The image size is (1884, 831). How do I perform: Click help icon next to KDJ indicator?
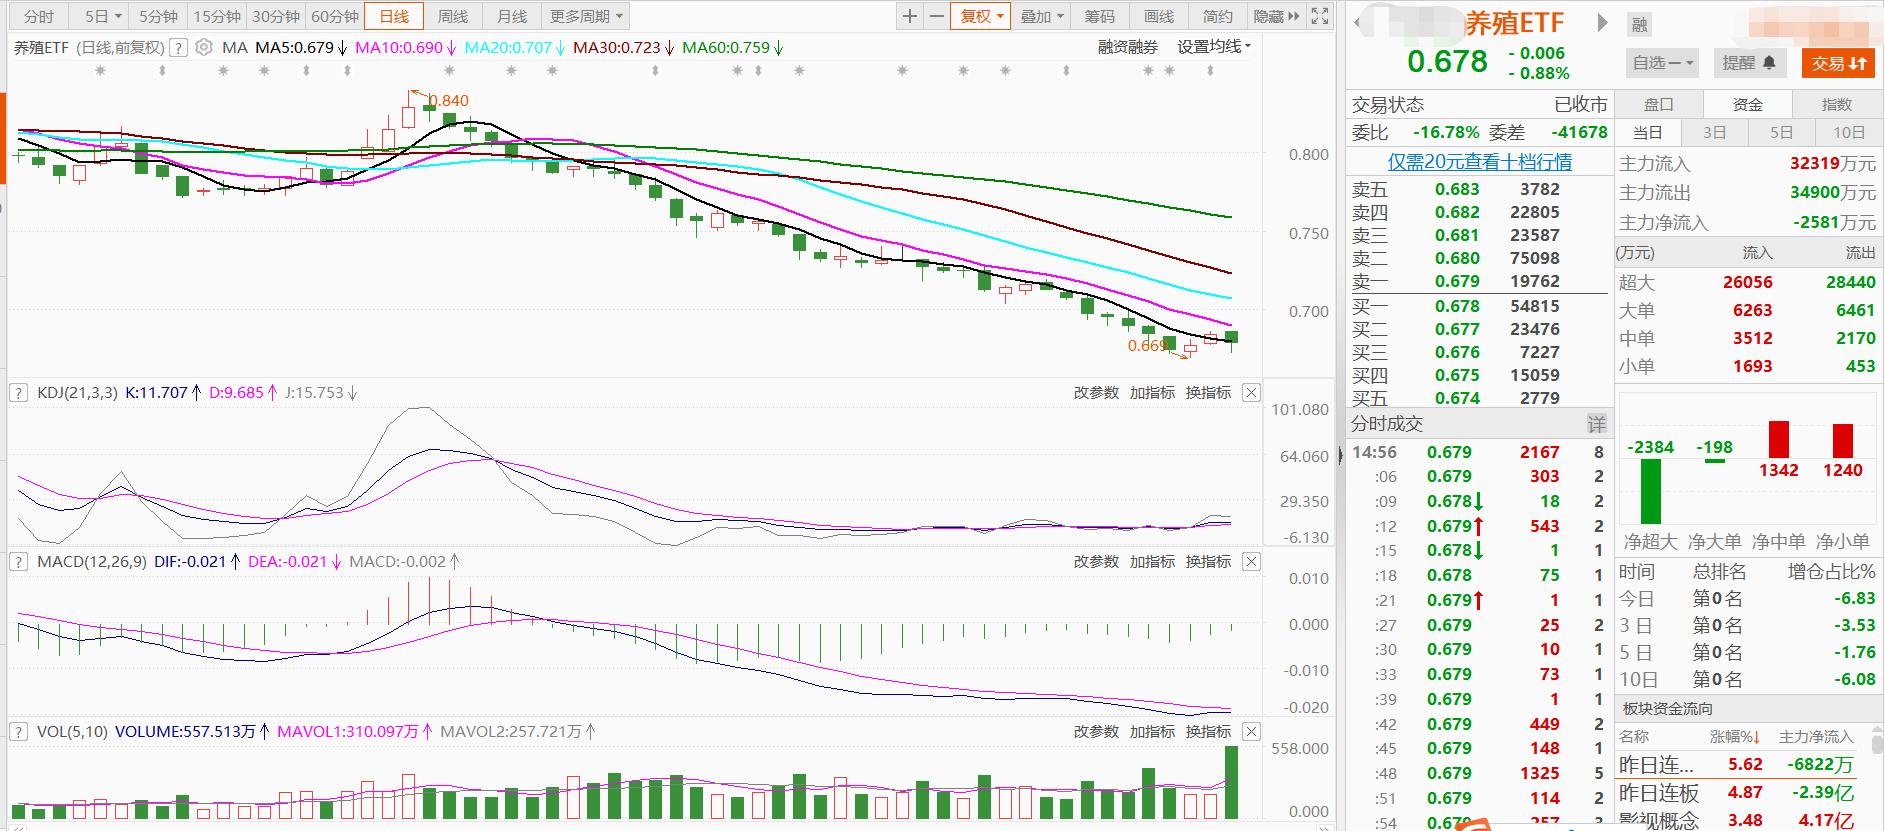(18, 393)
